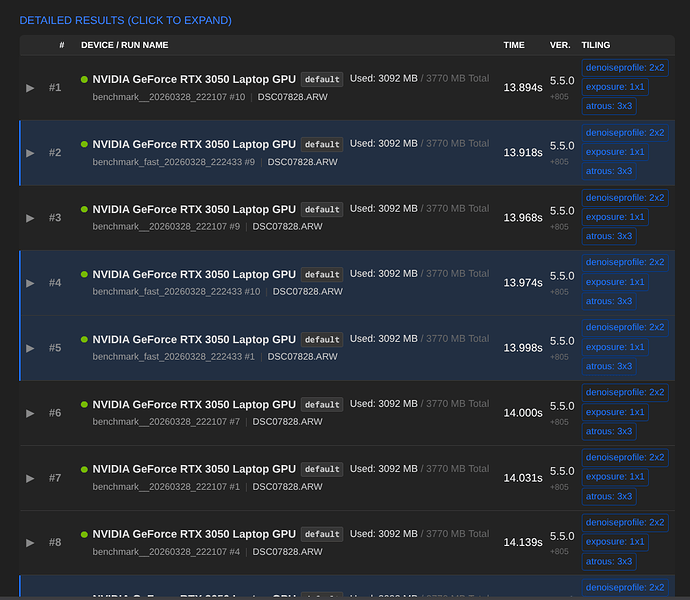Image resolution: width=690 pixels, height=600 pixels.
Task: Click run name benchmark_fast_20260328_222433 #9
Action: [x=173, y=162]
